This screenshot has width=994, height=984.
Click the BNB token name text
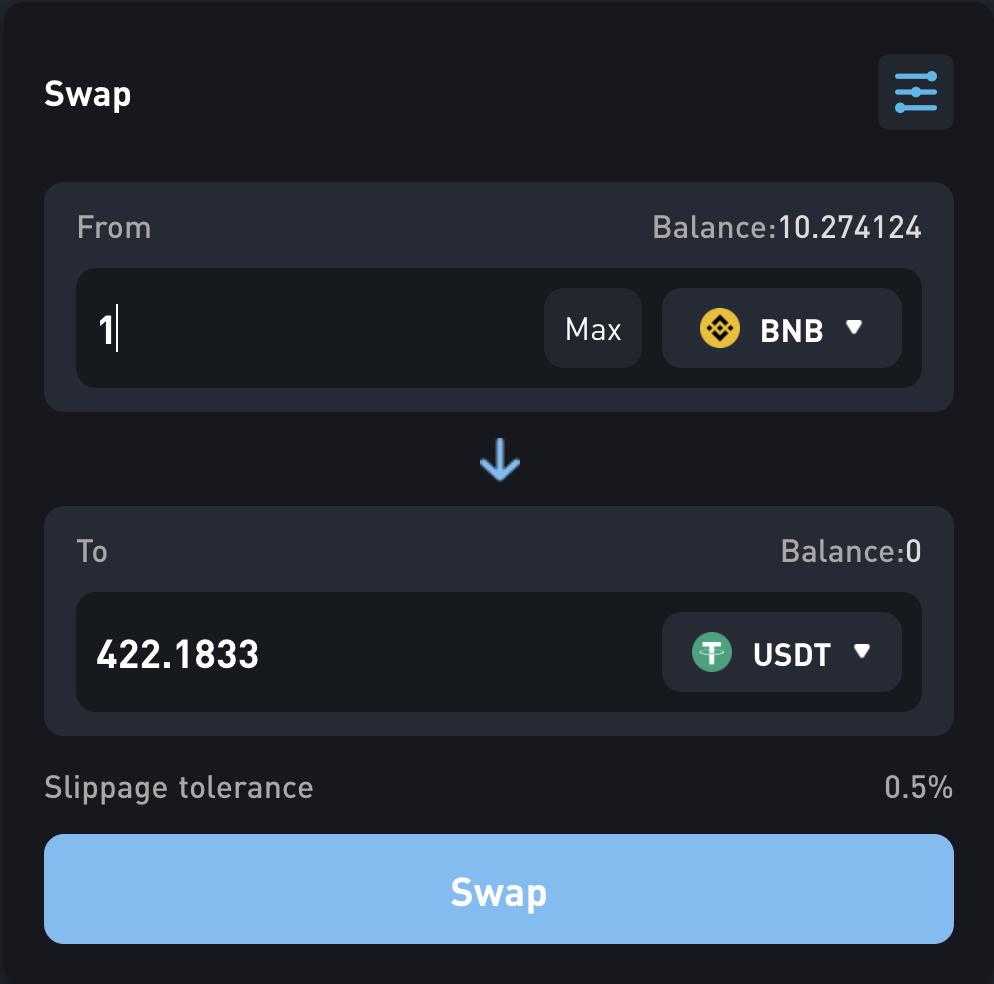click(x=792, y=330)
